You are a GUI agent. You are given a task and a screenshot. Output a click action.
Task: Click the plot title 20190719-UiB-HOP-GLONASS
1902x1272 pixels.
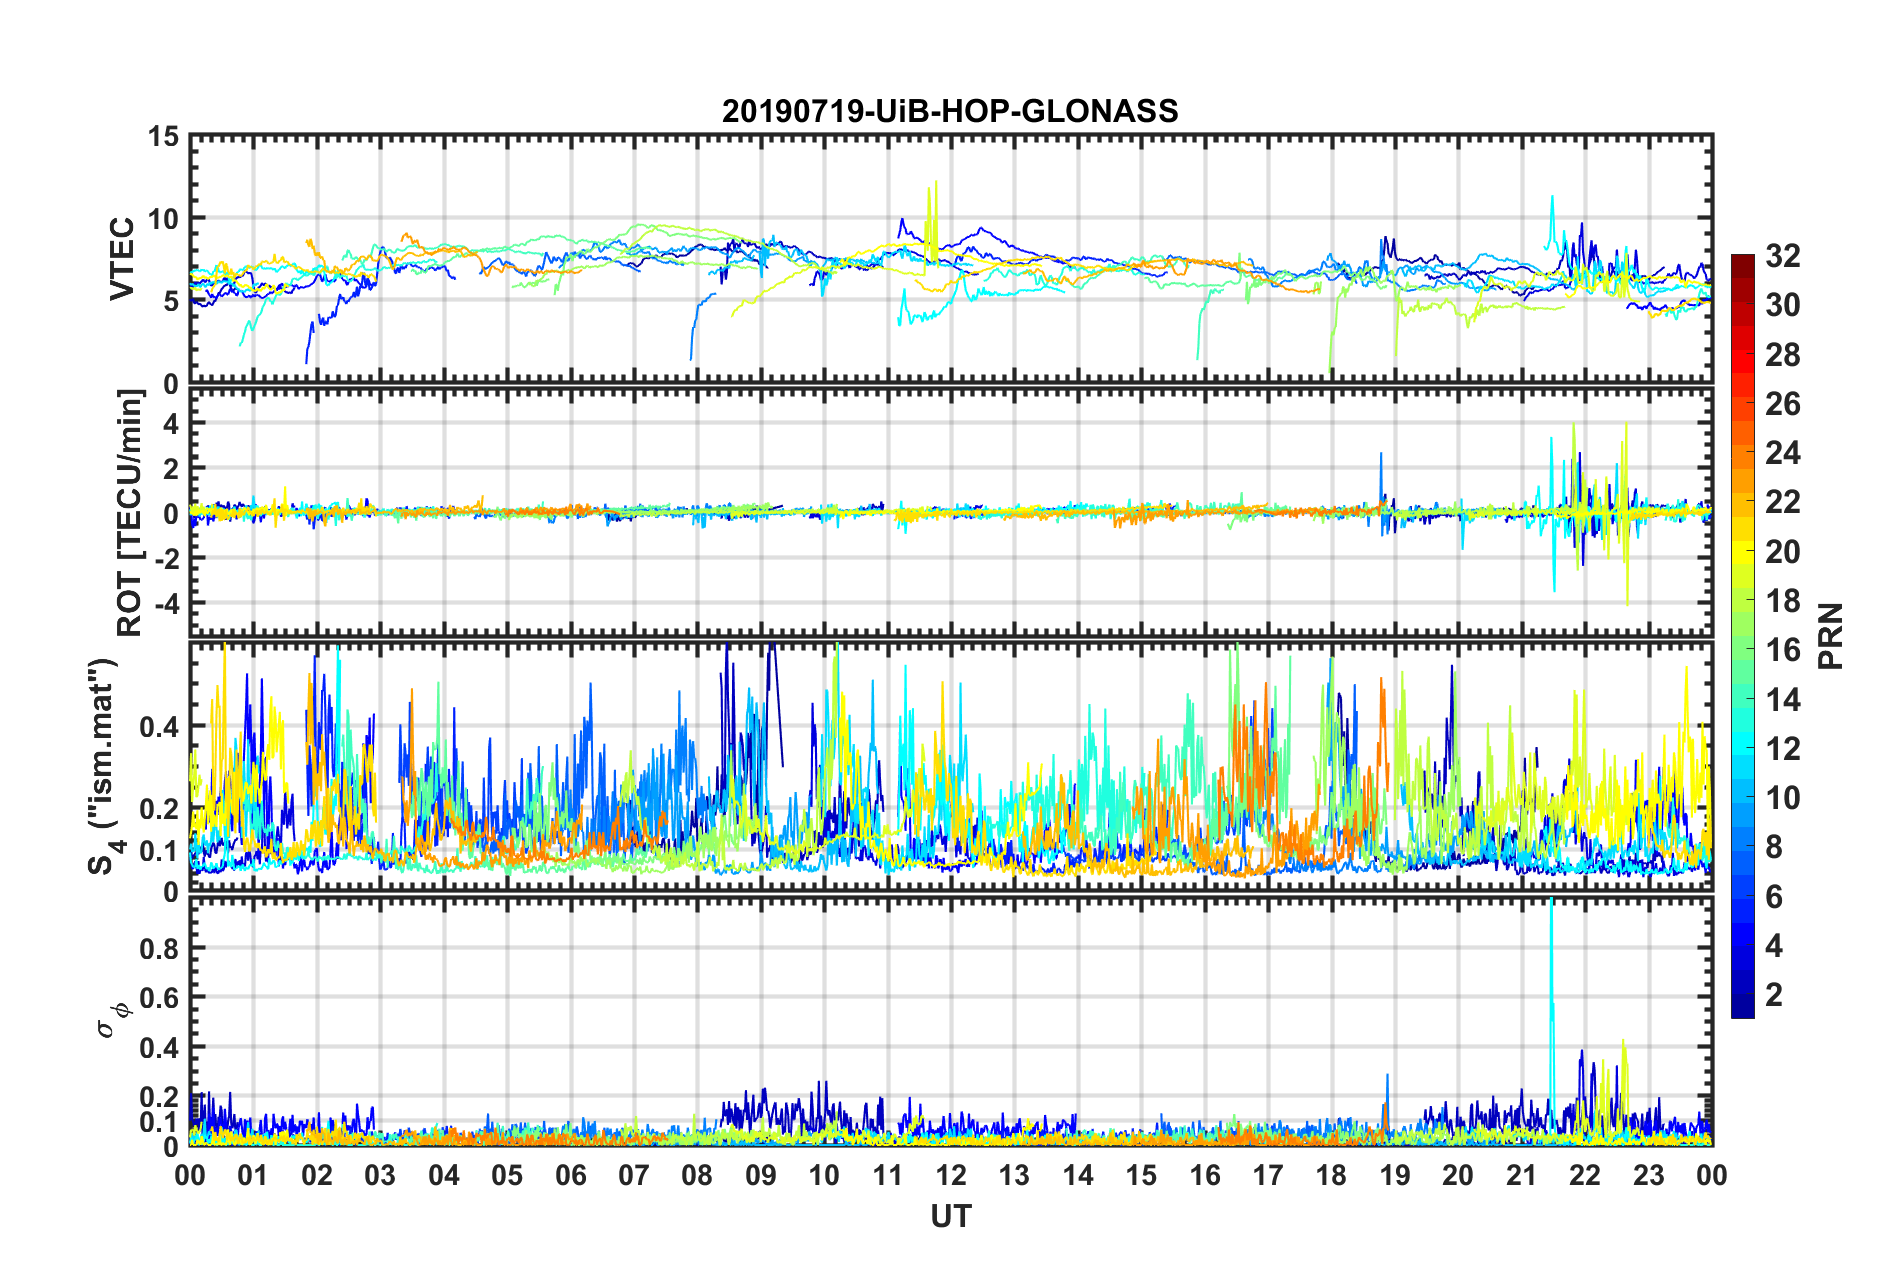coord(950,111)
